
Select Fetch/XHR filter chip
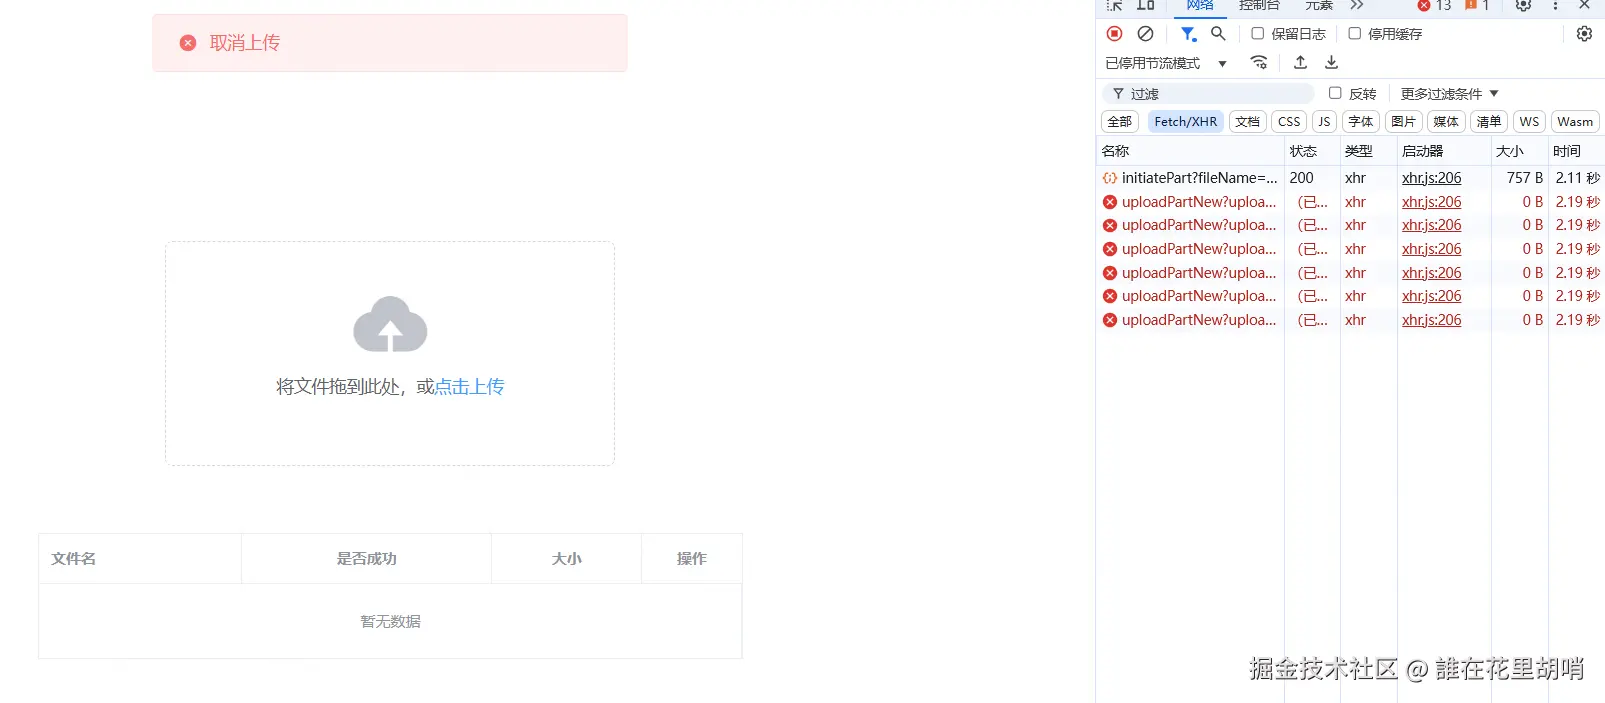pos(1185,122)
